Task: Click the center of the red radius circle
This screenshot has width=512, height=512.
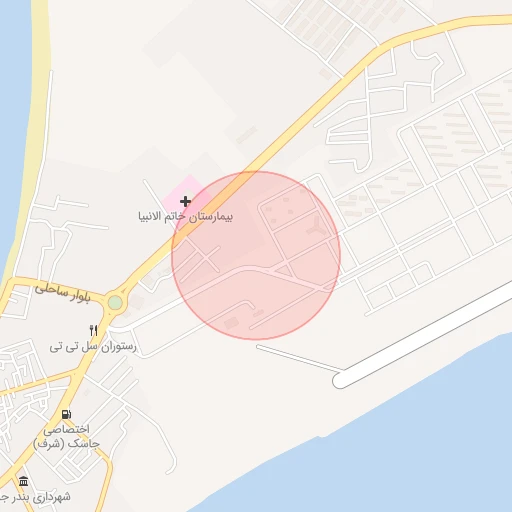Action: click(256, 256)
